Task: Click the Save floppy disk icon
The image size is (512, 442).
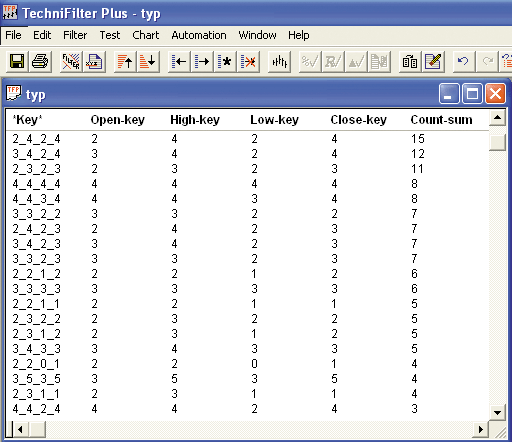Action: pos(17,62)
